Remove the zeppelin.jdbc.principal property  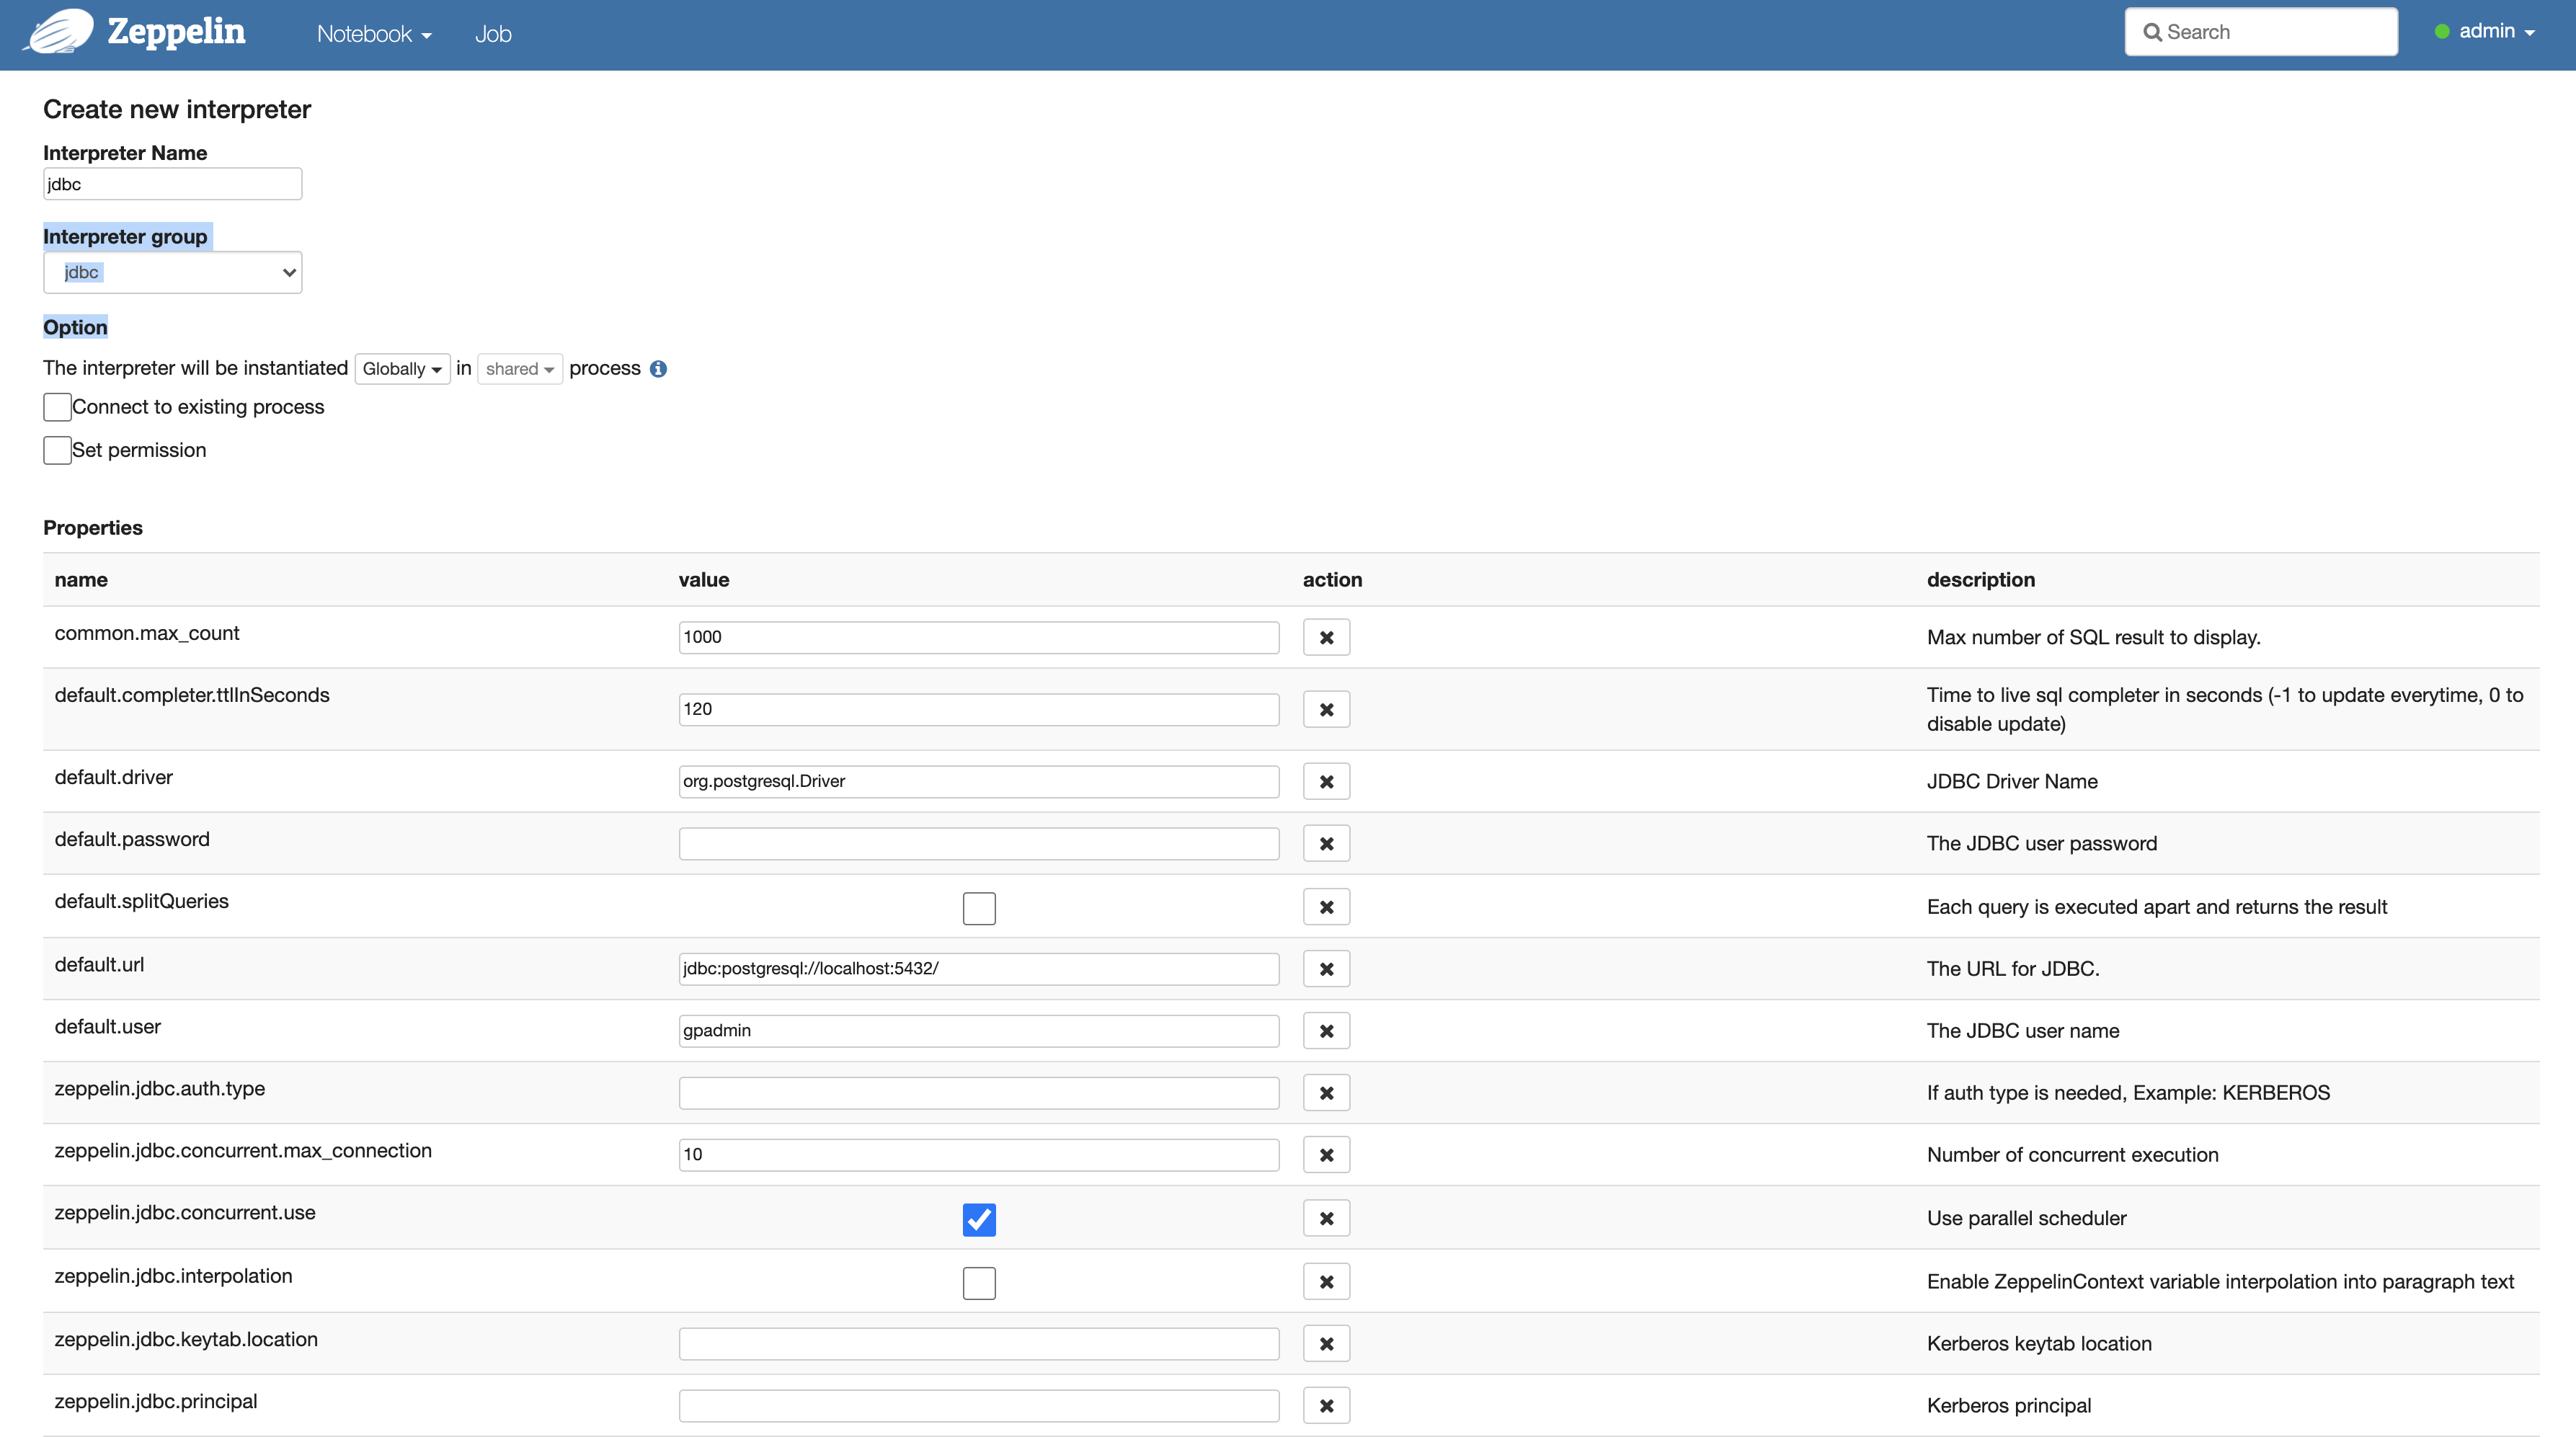coord(1326,1405)
